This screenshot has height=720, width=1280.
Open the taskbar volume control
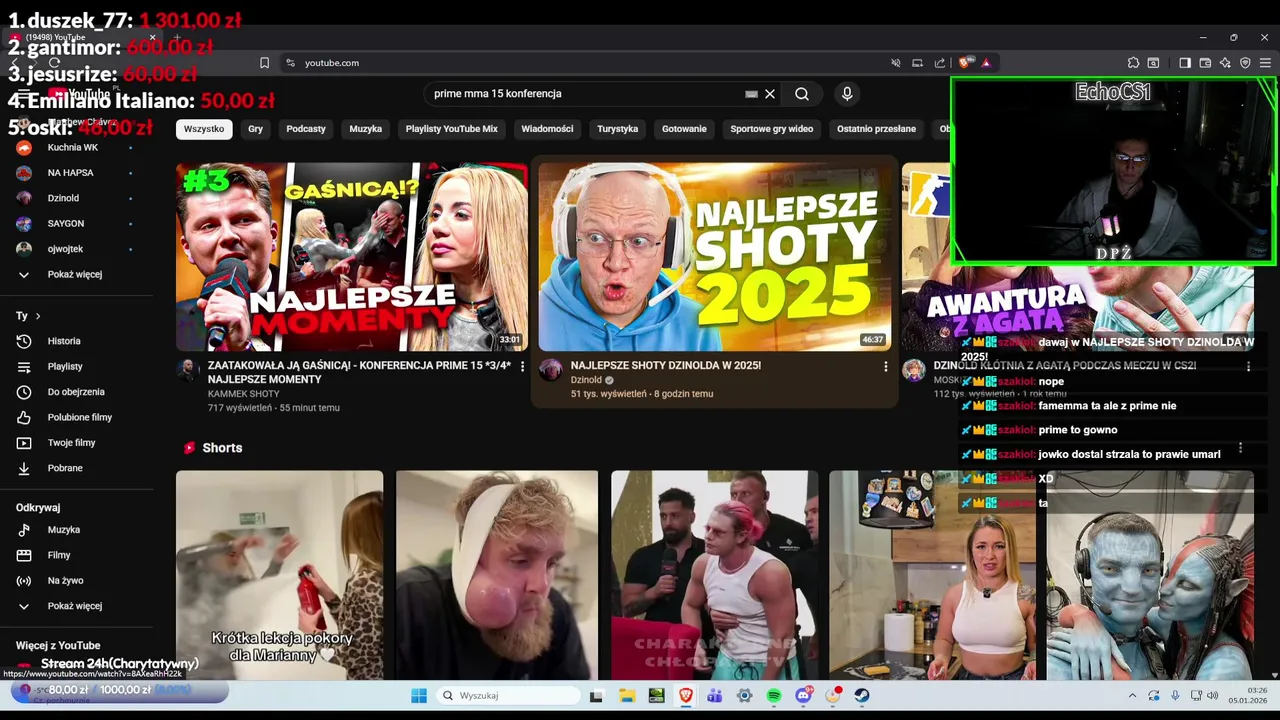[1212, 696]
